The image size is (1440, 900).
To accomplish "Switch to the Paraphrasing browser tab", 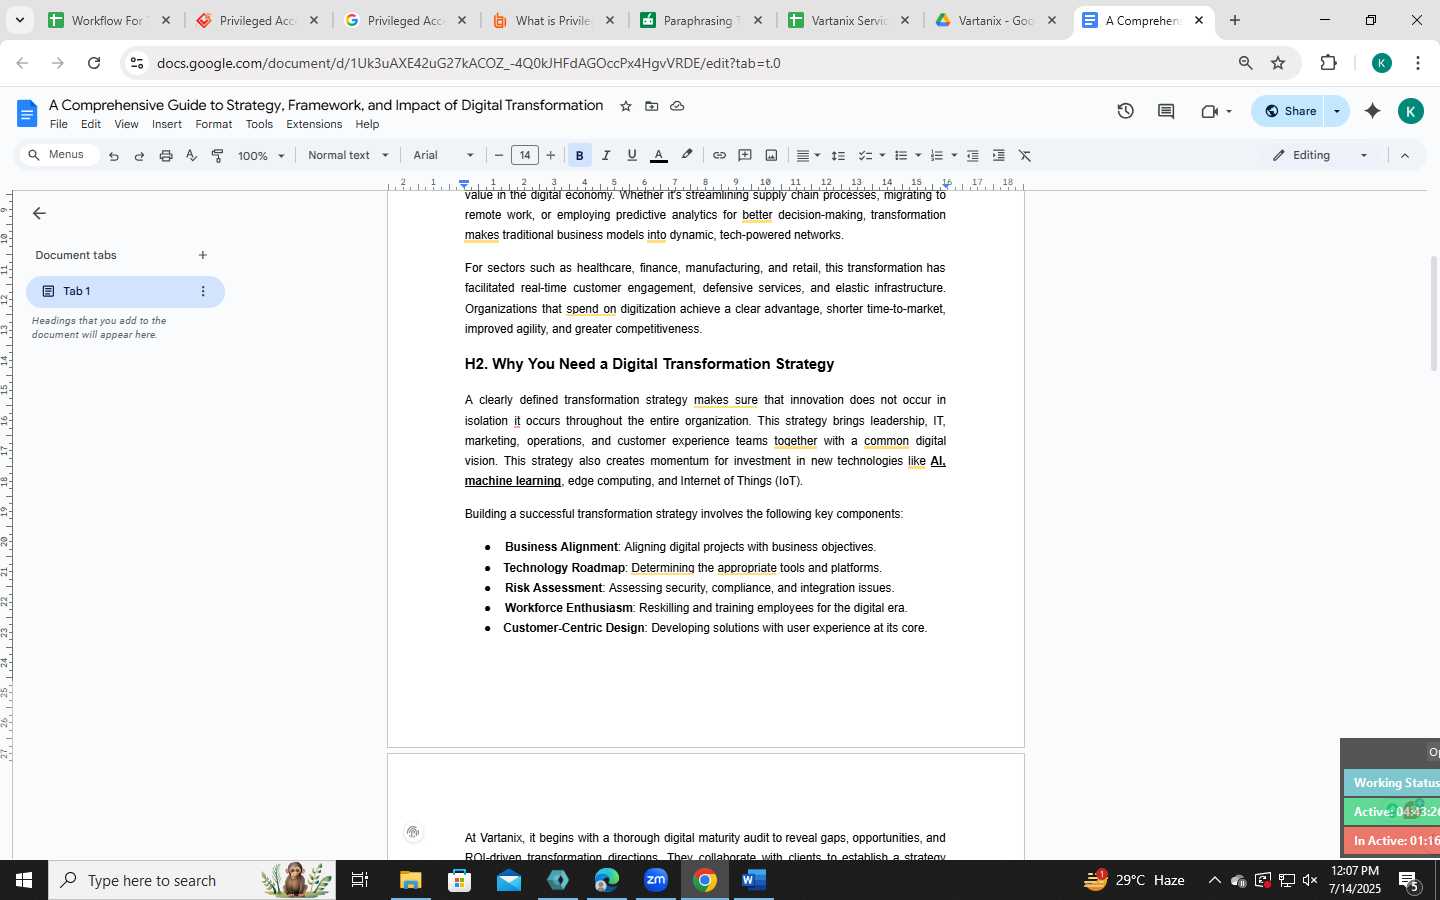I will [702, 20].
